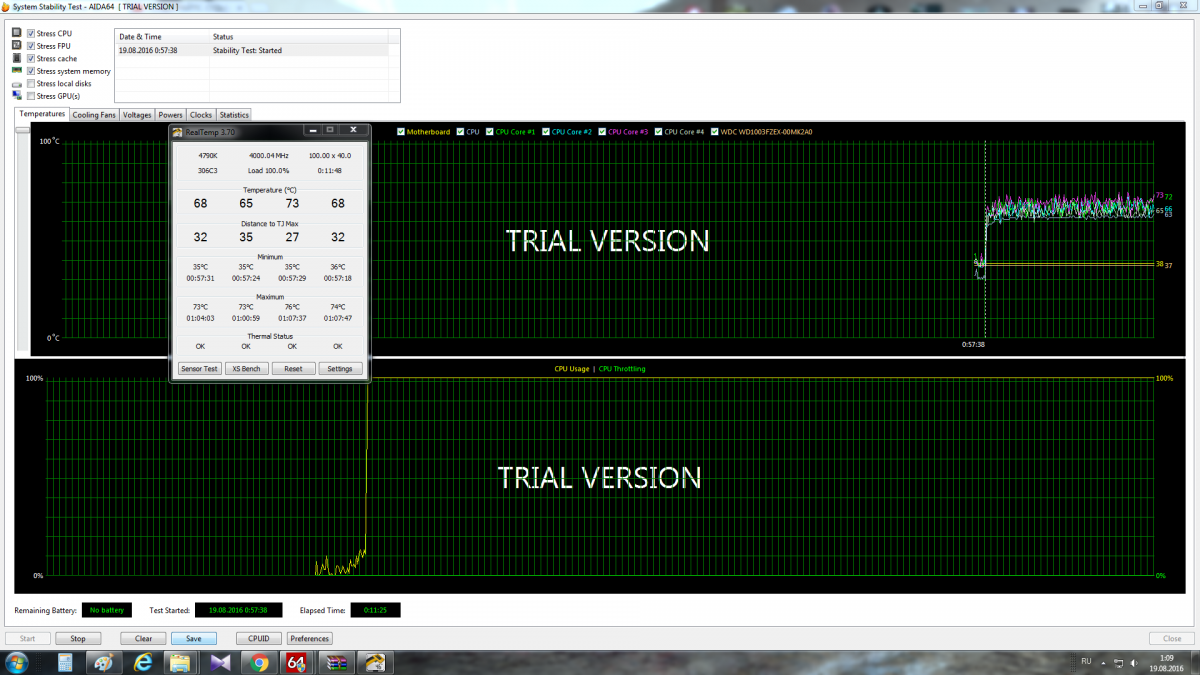Uncheck the Stress CPU checkbox
1200x675 pixels.
click(x=31, y=34)
